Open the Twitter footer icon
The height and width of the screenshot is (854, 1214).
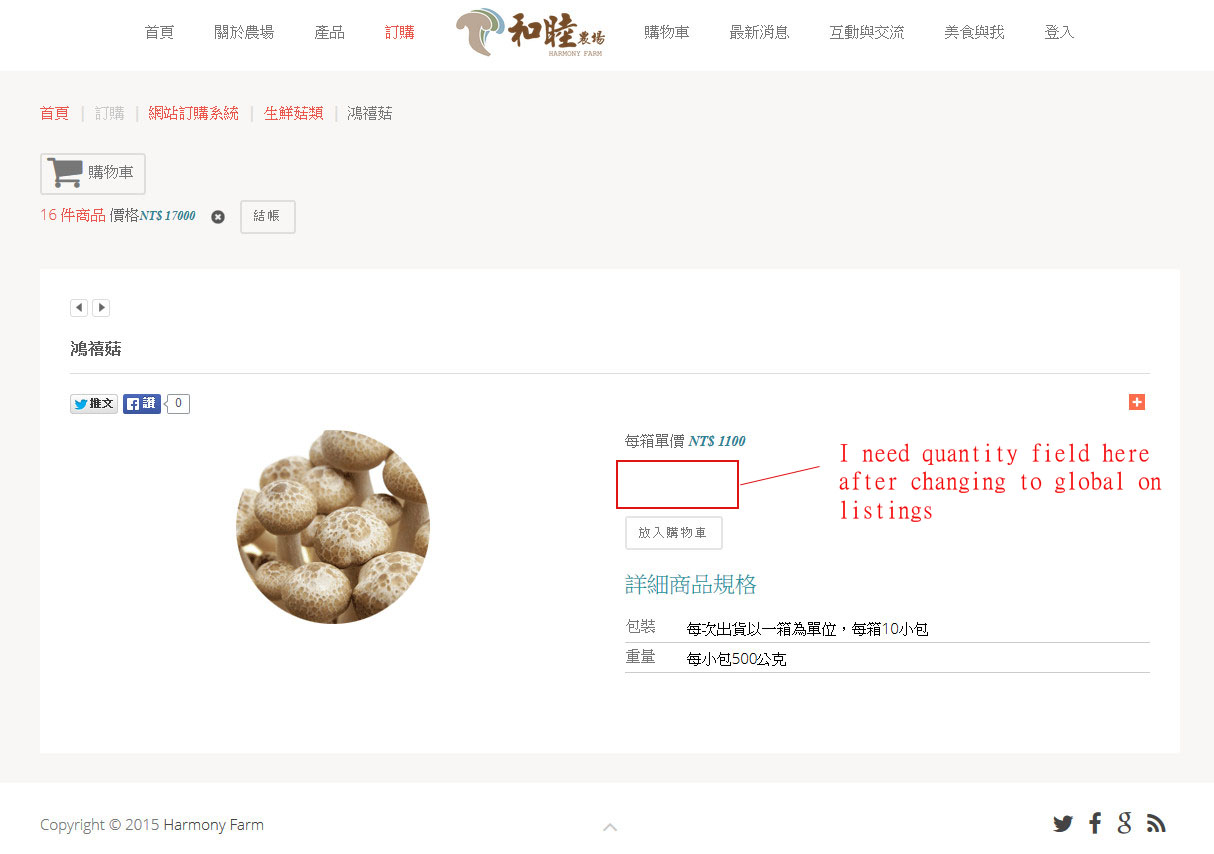click(x=1062, y=824)
